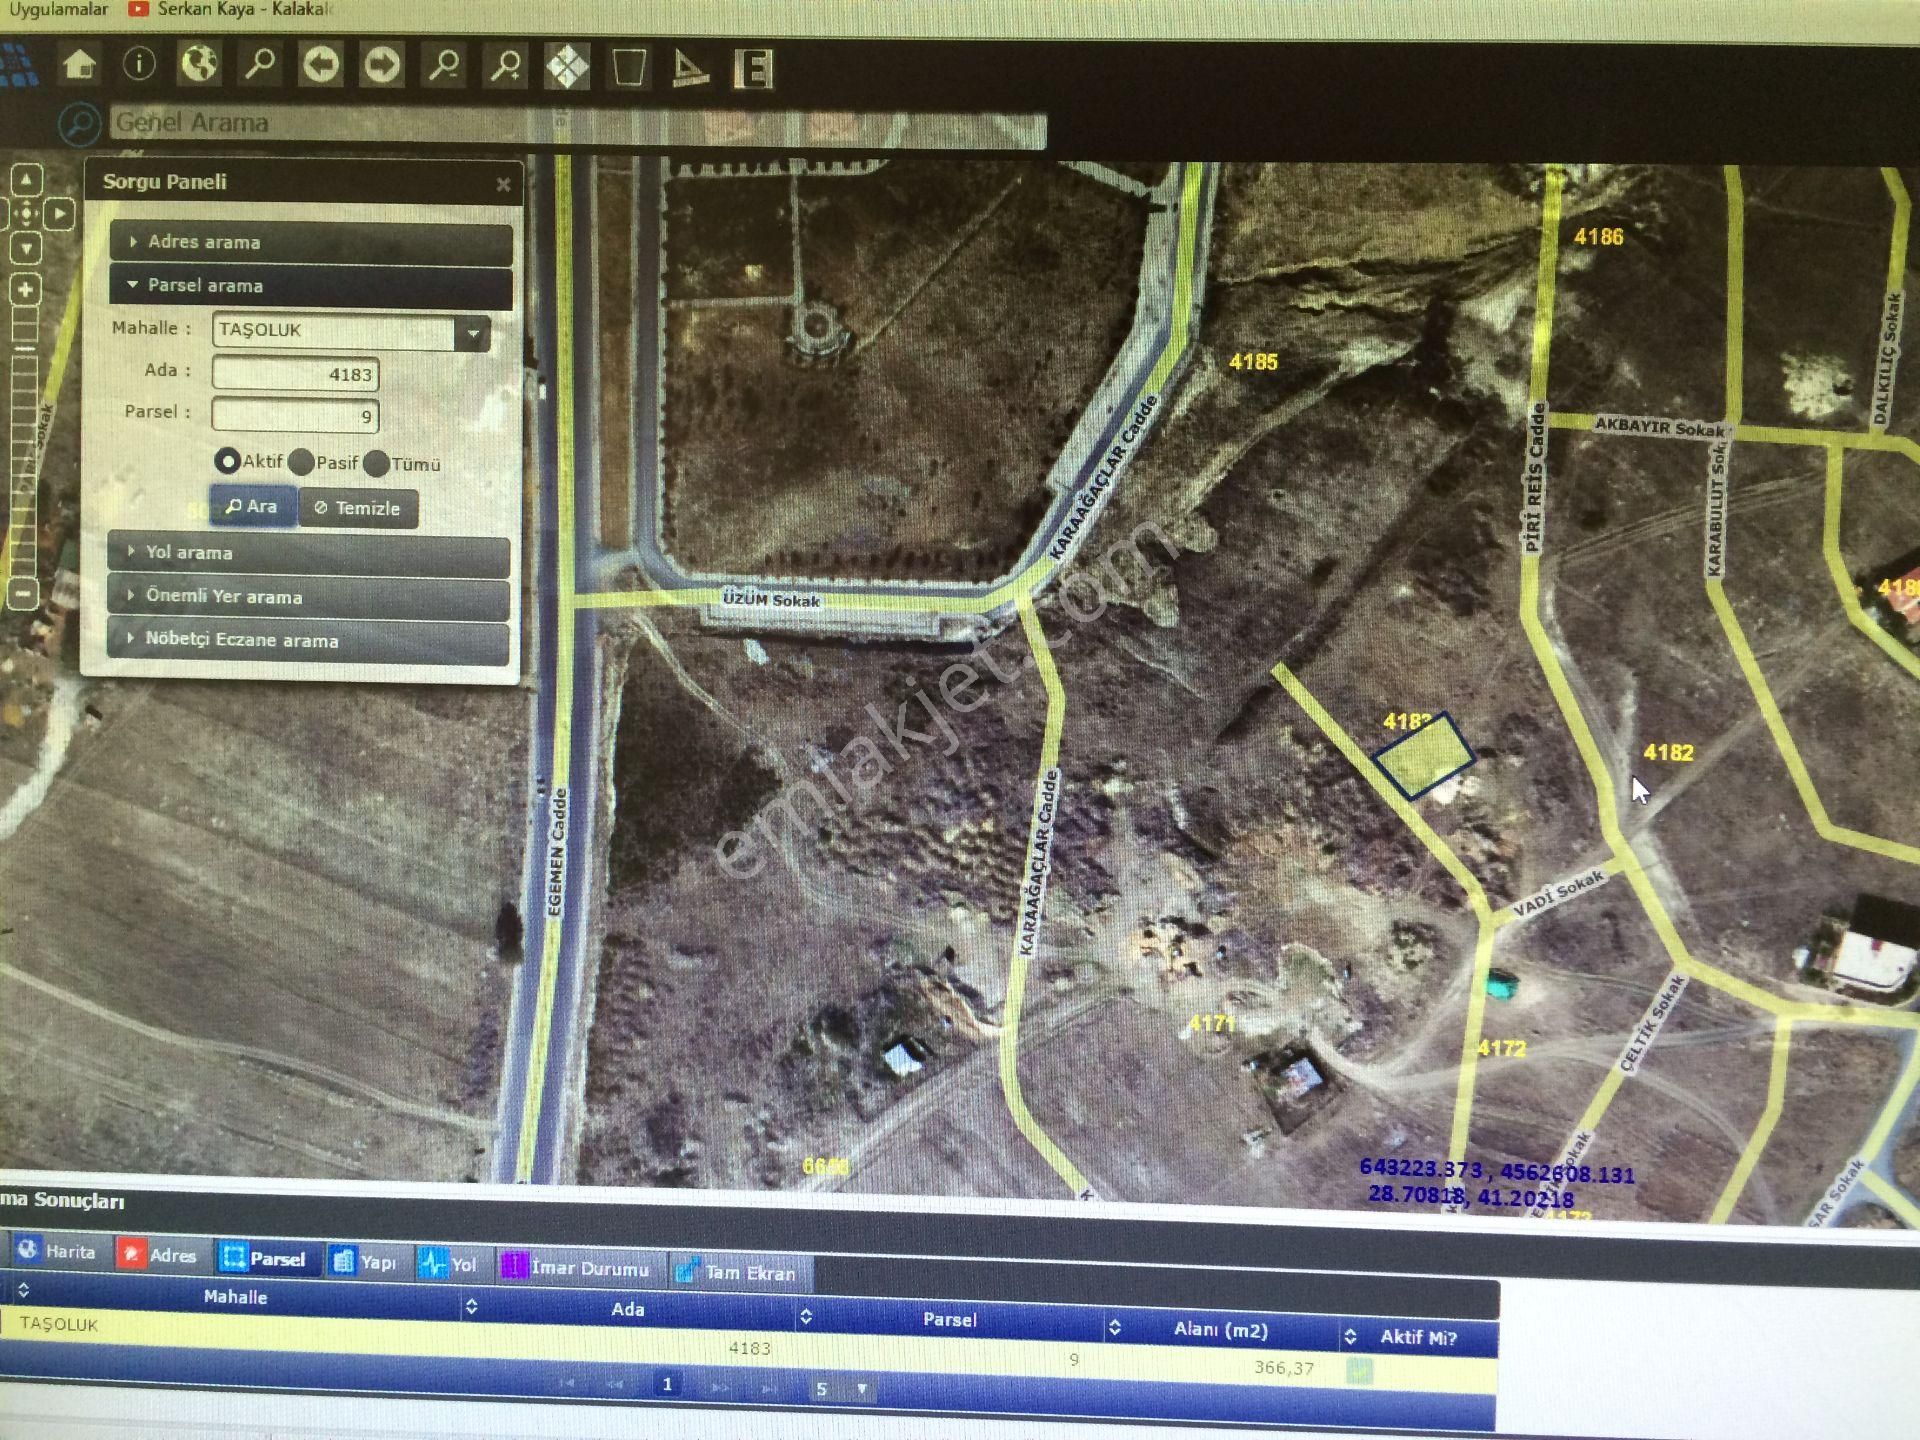
Task: Switch to the İmar Durumu tab
Action: pos(577,1268)
